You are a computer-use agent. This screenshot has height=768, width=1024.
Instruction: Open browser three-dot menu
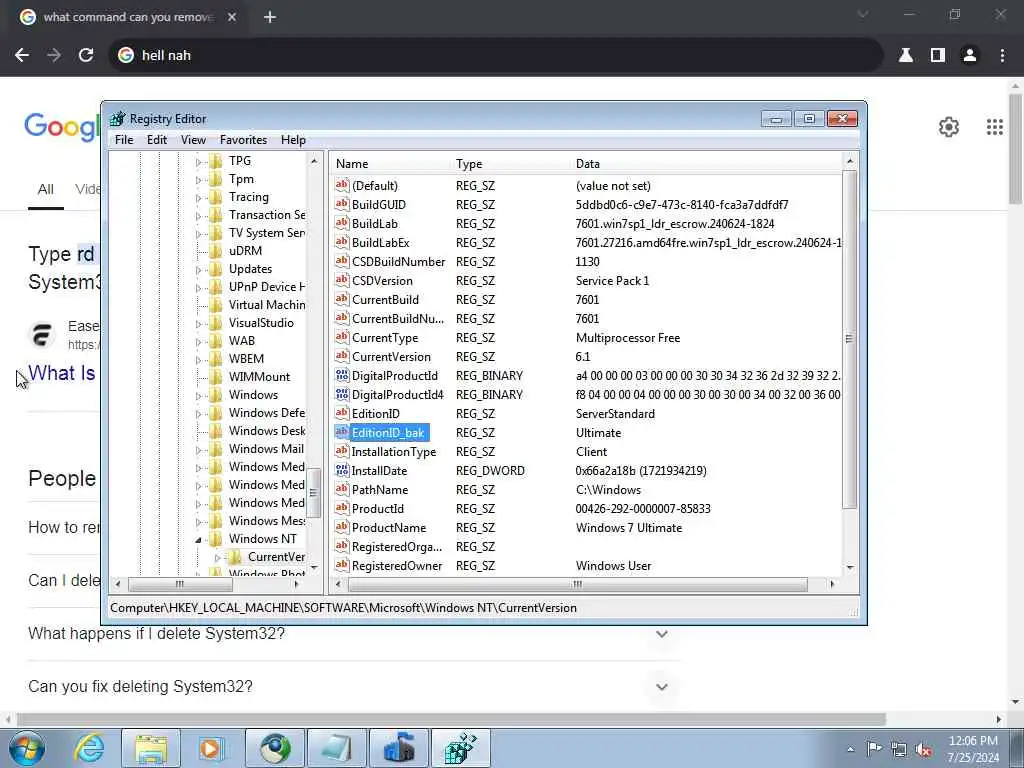click(x=1002, y=56)
